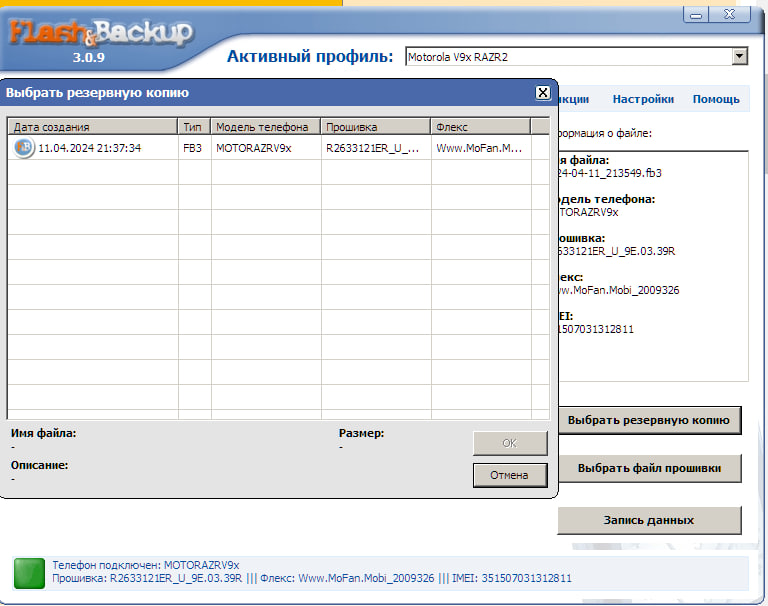Click Выбрать файл прошивки button
This screenshot has width=768, height=606.
(649, 468)
